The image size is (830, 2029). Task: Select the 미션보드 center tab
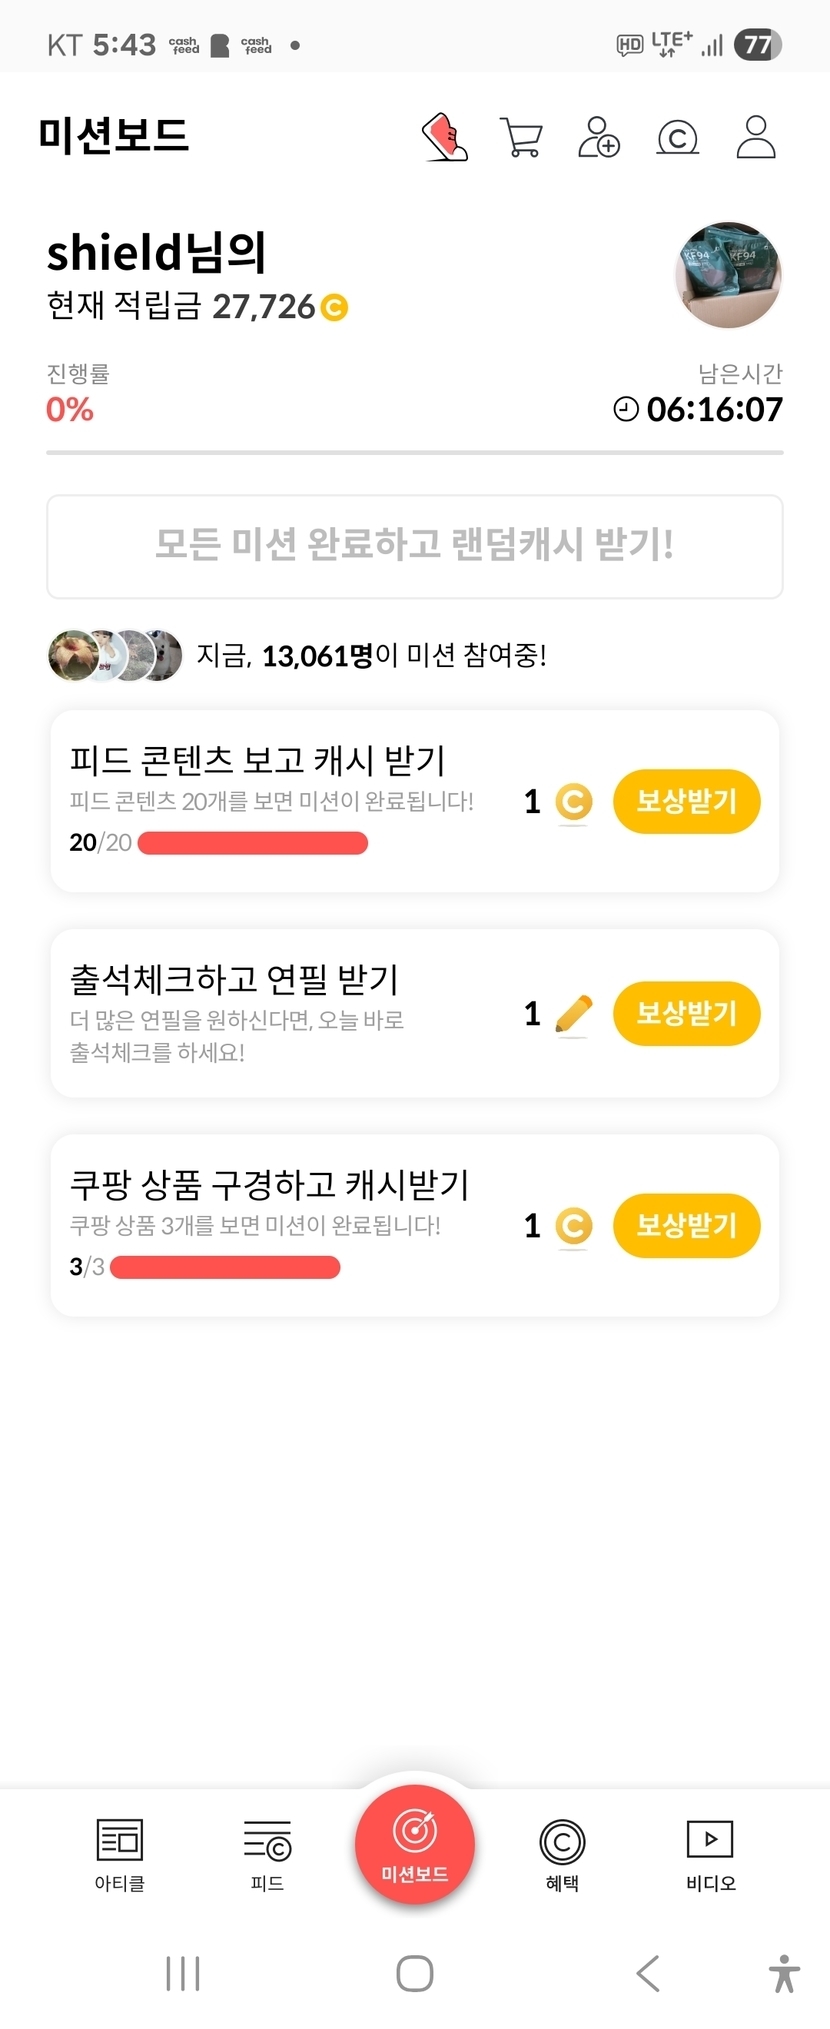coord(415,1845)
